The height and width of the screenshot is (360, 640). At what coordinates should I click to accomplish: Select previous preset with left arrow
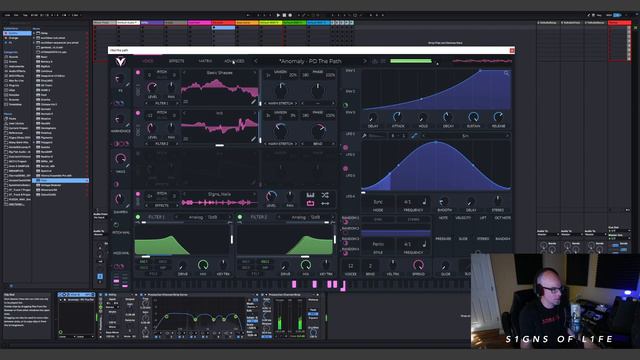[256, 61]
